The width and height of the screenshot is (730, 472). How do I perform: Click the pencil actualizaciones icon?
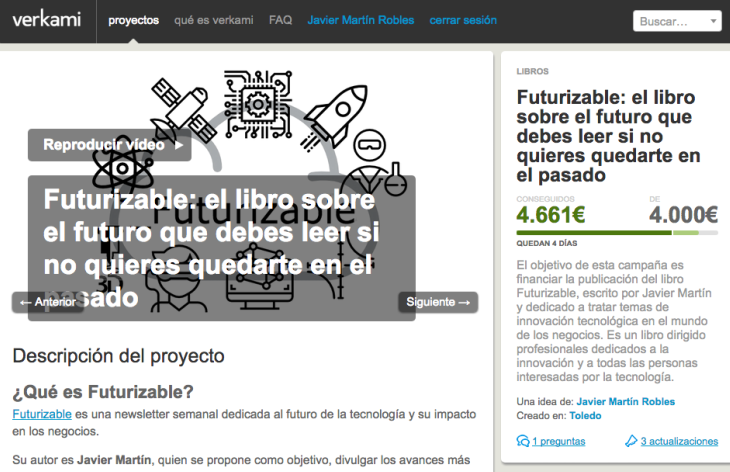[x=631, y=441]
